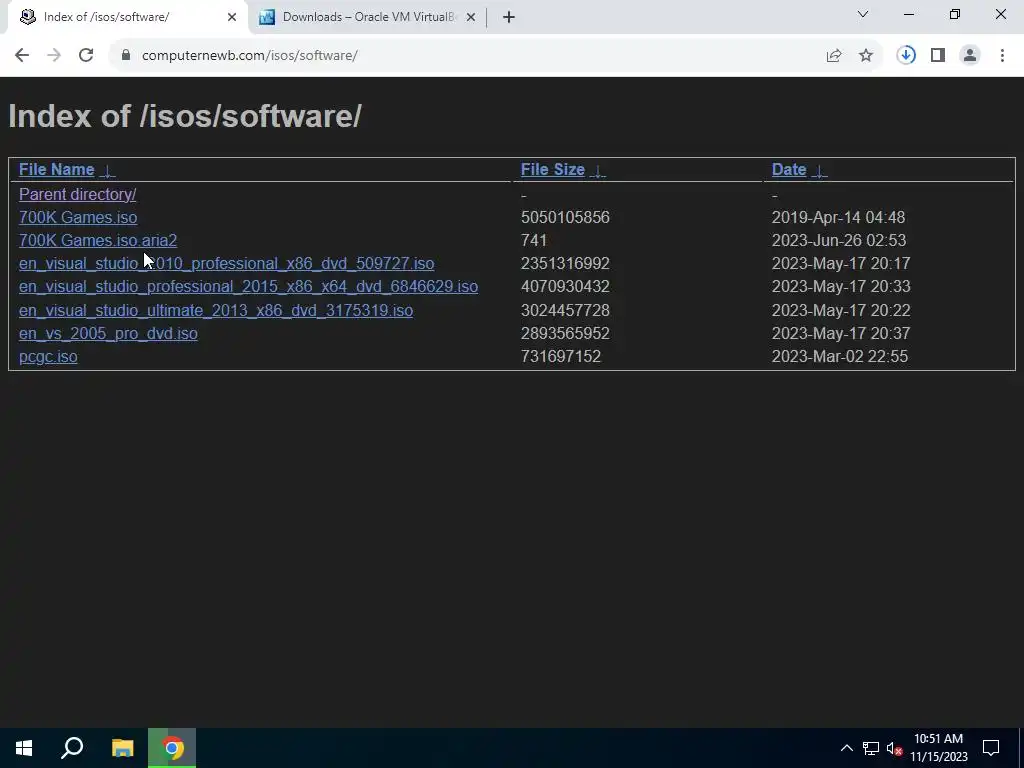1024x768 pixels.
Task: Close the Index of /isos/software/ tab
Action: [x=232, y=18]
